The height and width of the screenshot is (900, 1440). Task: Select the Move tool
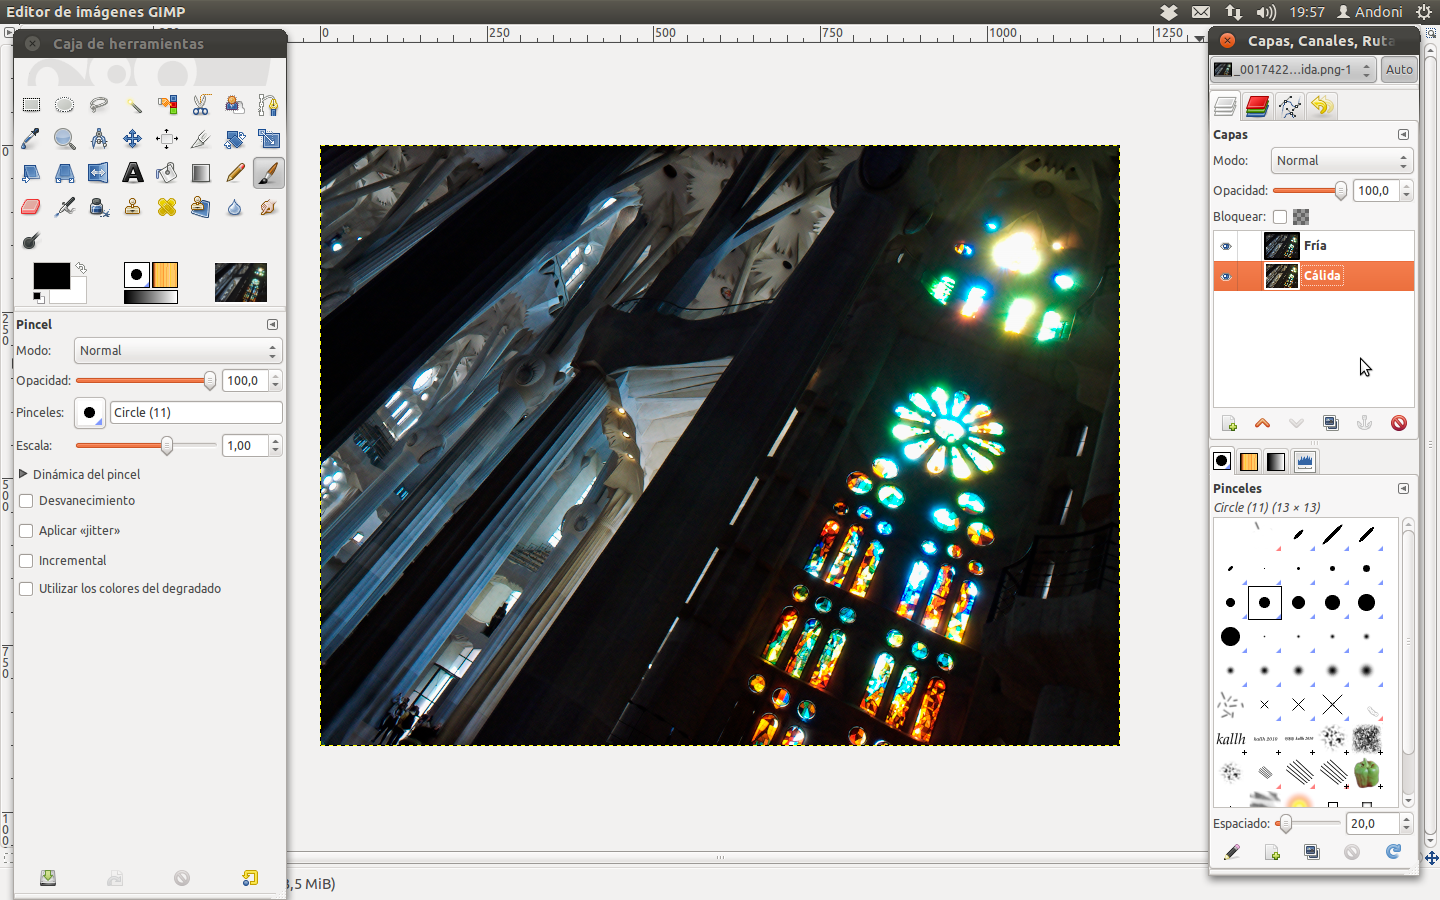133,139
